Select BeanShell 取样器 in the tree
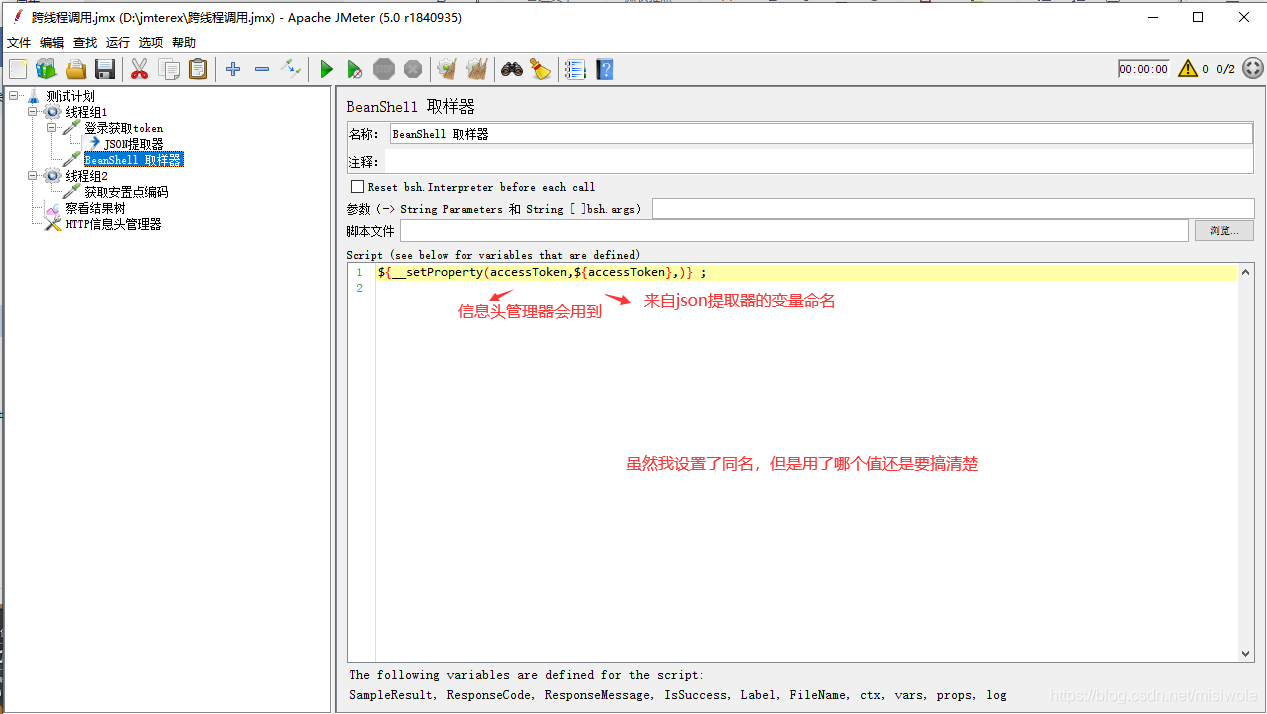 coord(133,160)
